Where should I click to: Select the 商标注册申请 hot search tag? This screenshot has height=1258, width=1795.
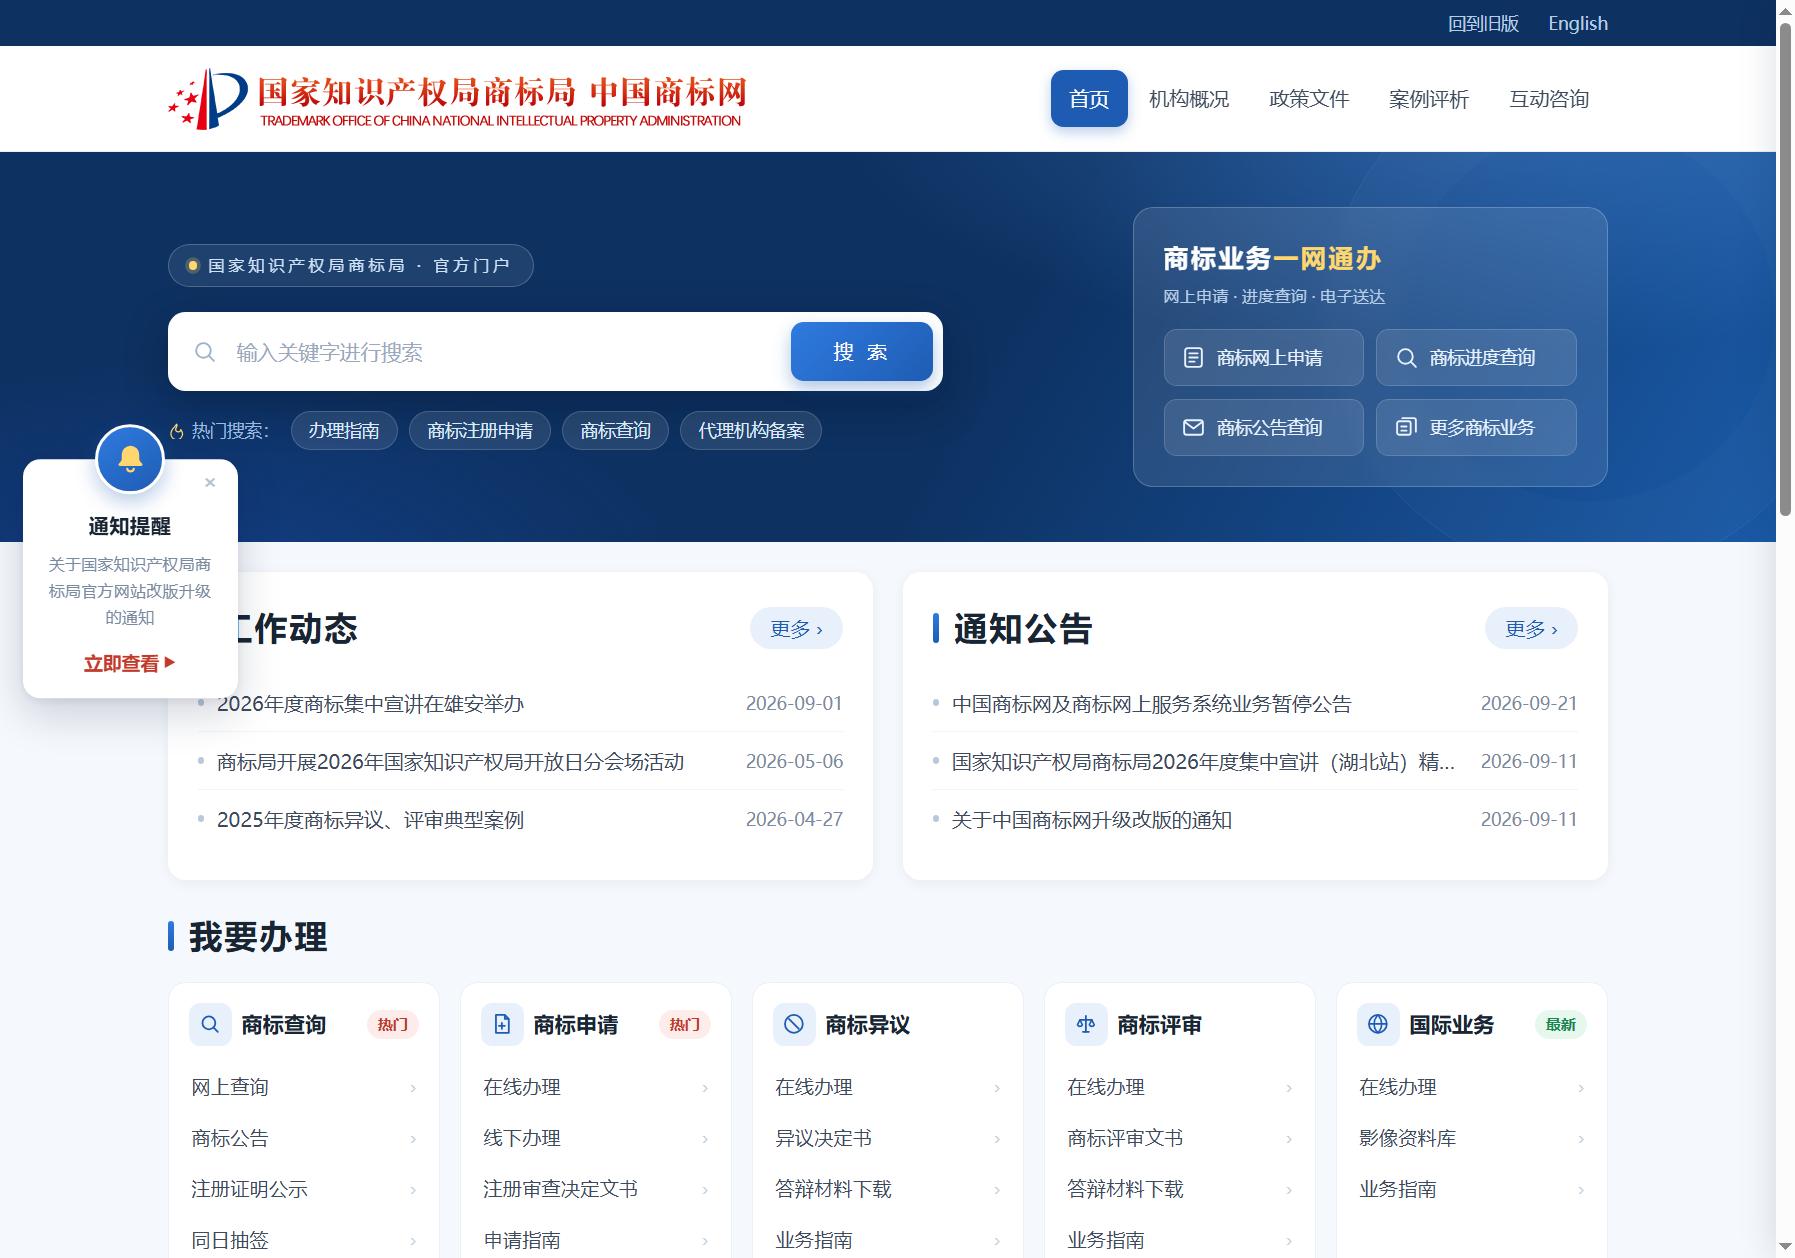pos(480,431)
